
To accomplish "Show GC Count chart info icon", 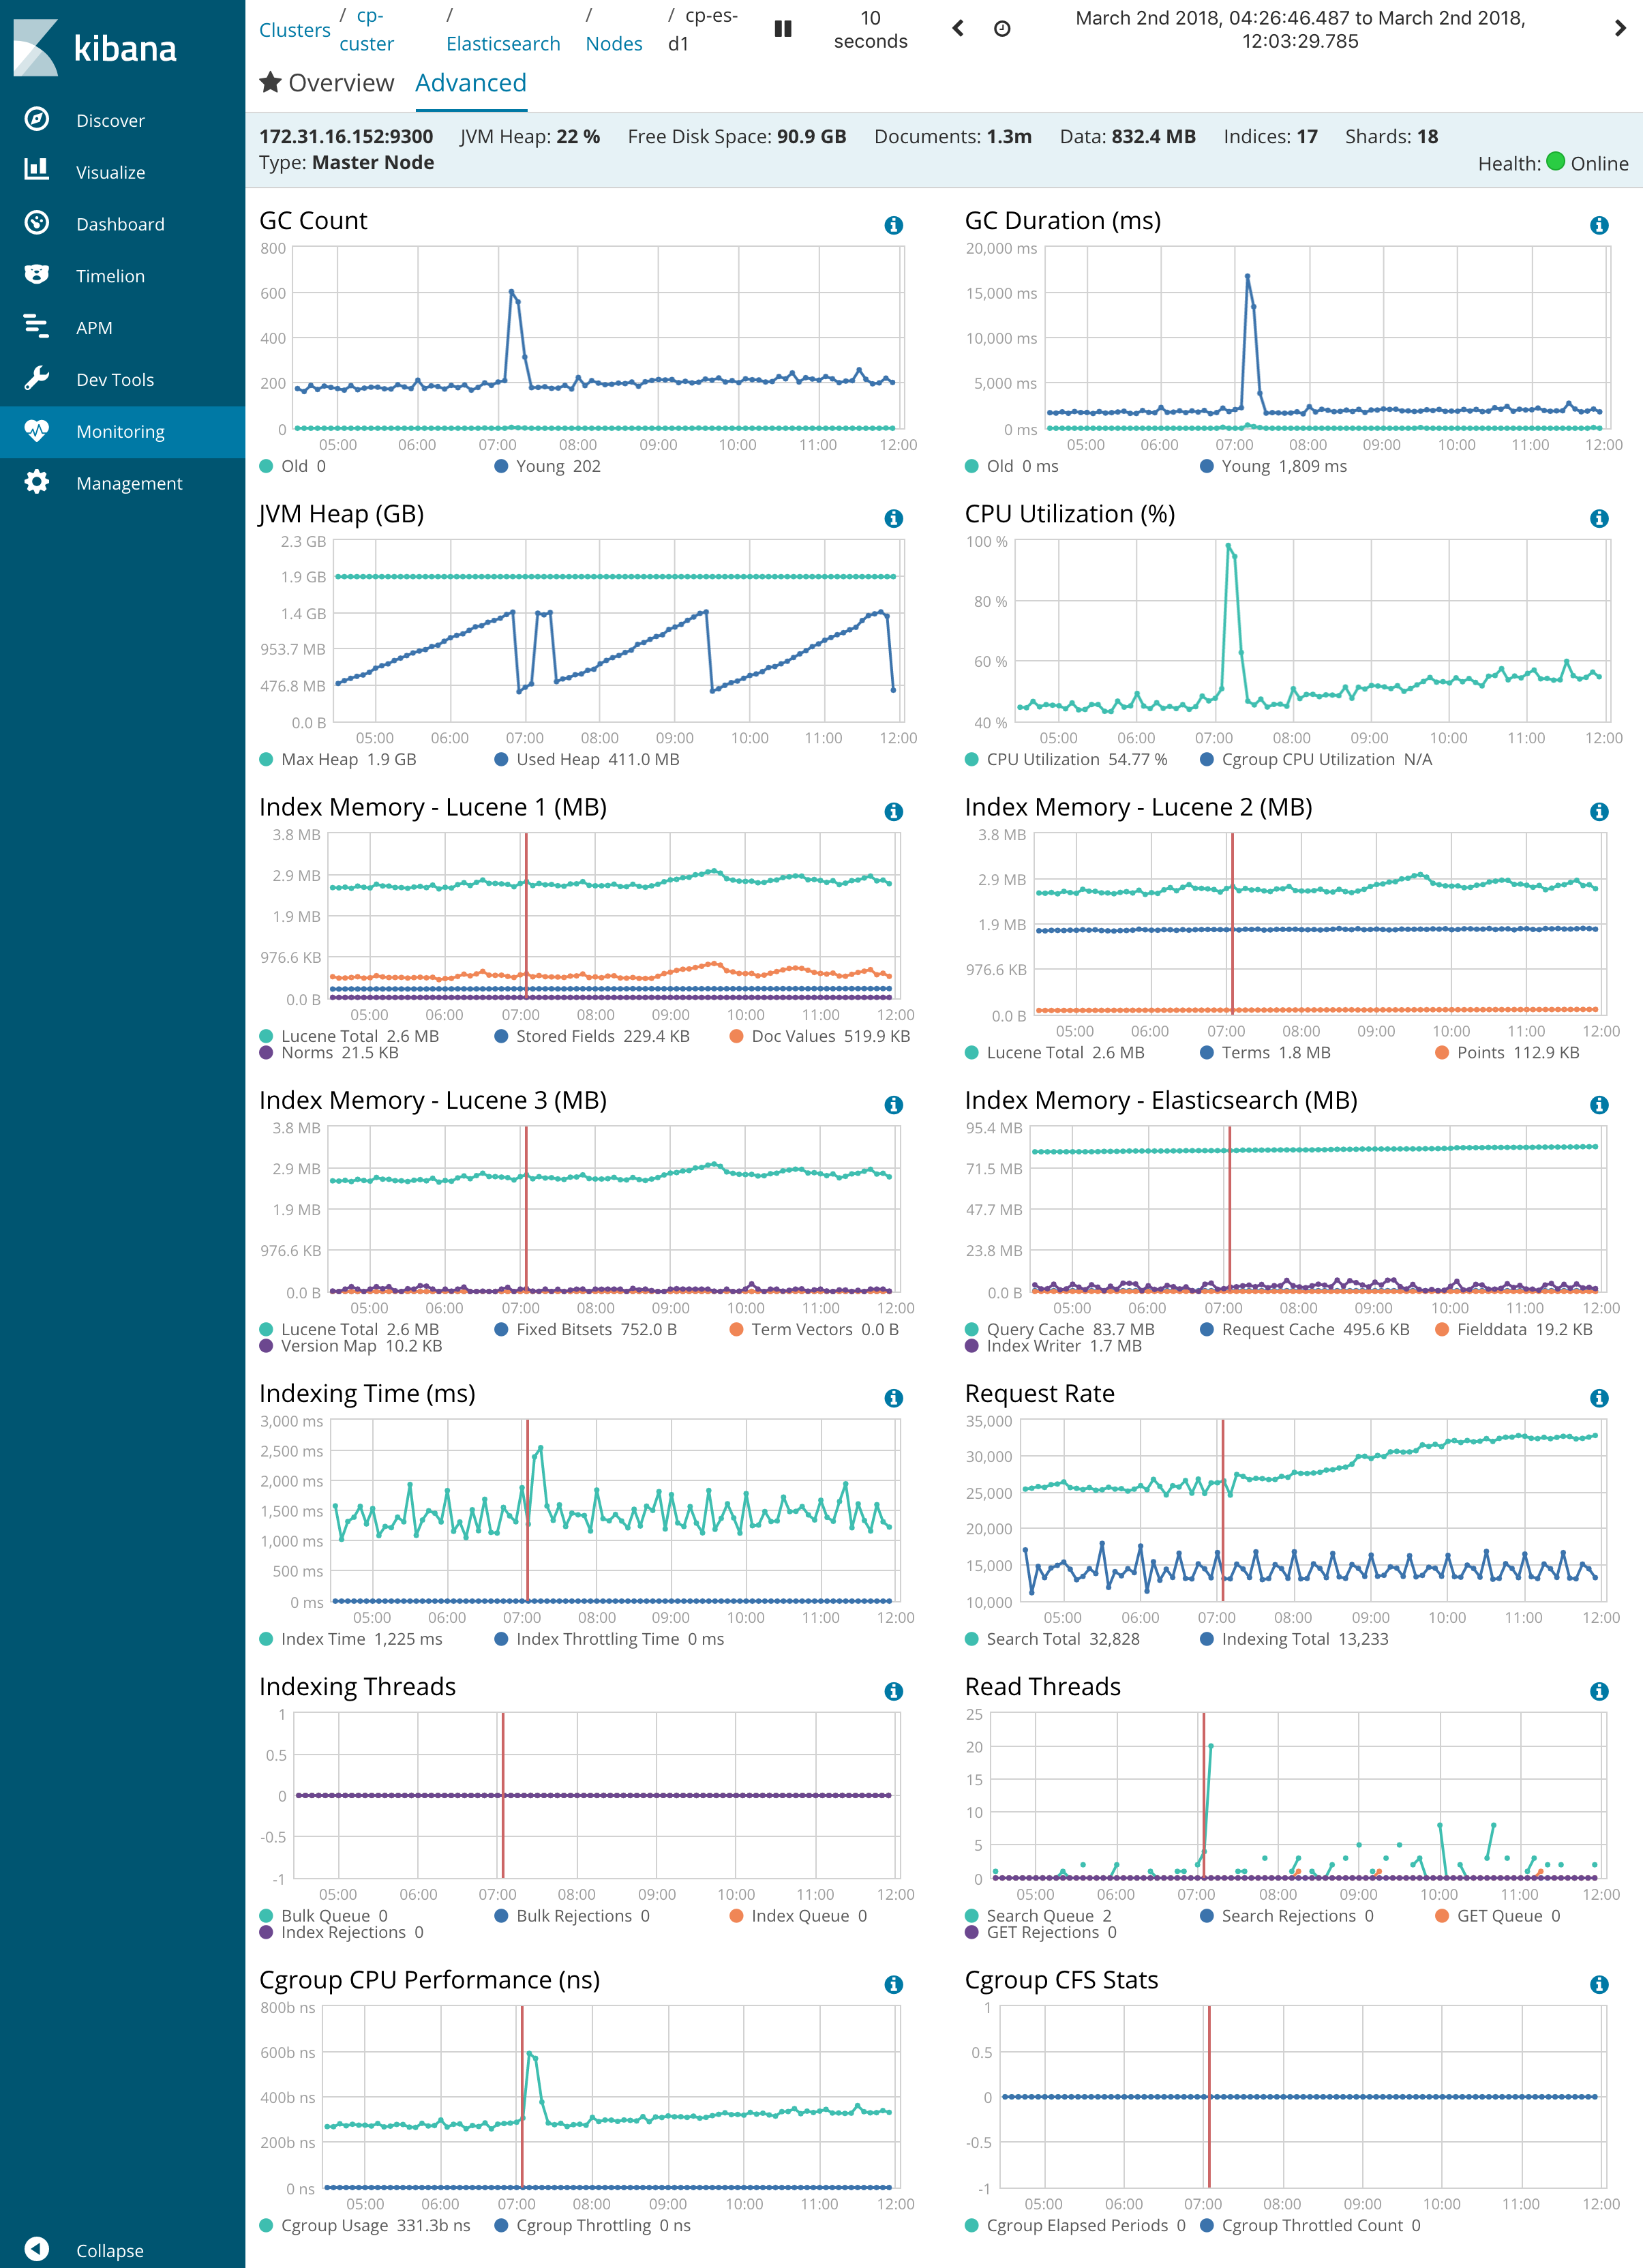I will pyautogui.click(x=893, y=225).
